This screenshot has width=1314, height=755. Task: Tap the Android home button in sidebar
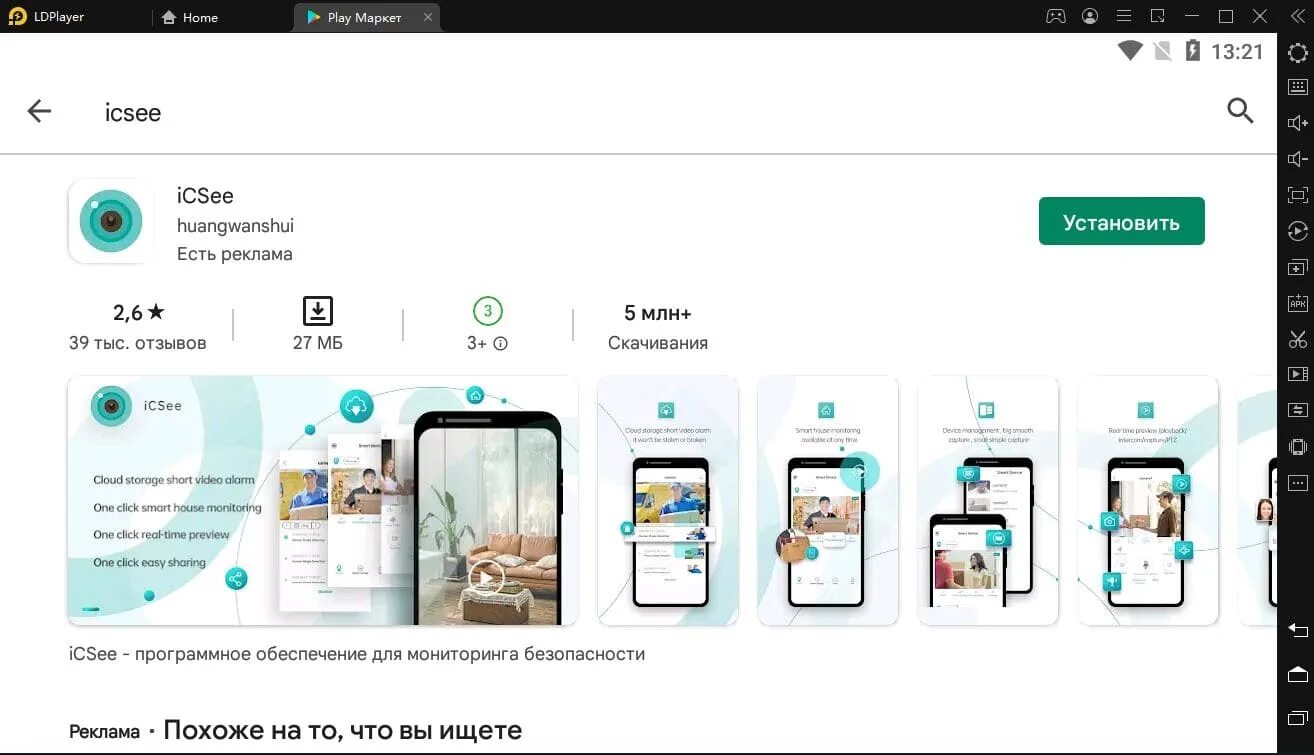(1297, 673)
